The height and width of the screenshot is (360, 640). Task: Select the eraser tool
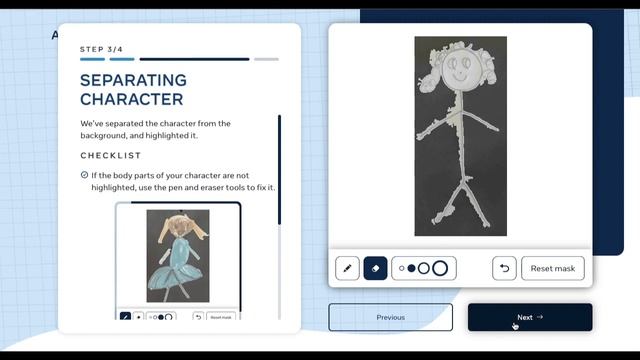[375, 268]
